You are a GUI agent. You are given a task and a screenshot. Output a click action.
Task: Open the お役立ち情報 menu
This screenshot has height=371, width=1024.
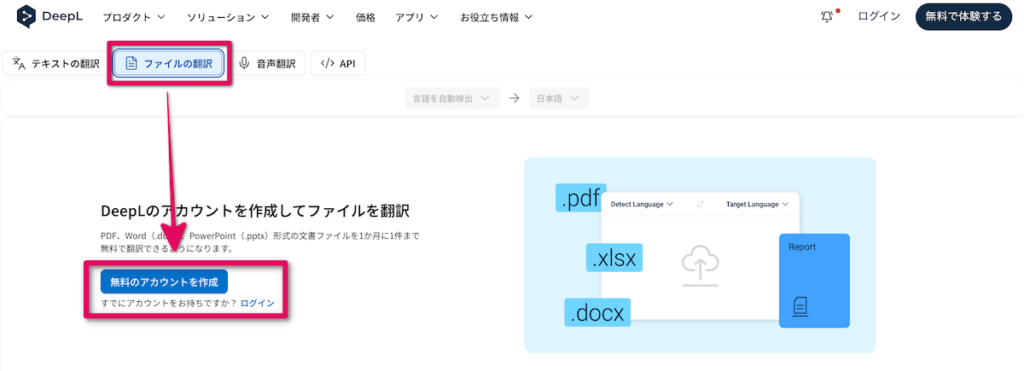tap(496, 18)
